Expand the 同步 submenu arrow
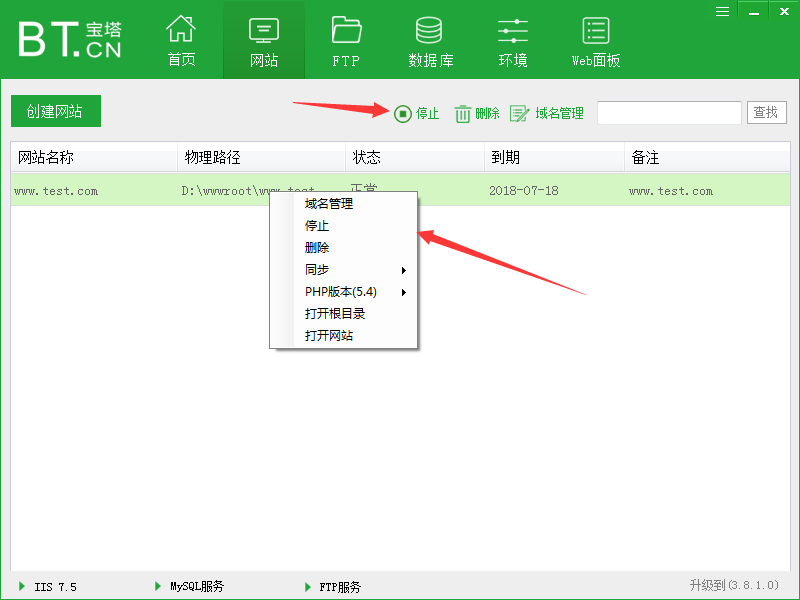800x600 pixels. coord(404,270)
